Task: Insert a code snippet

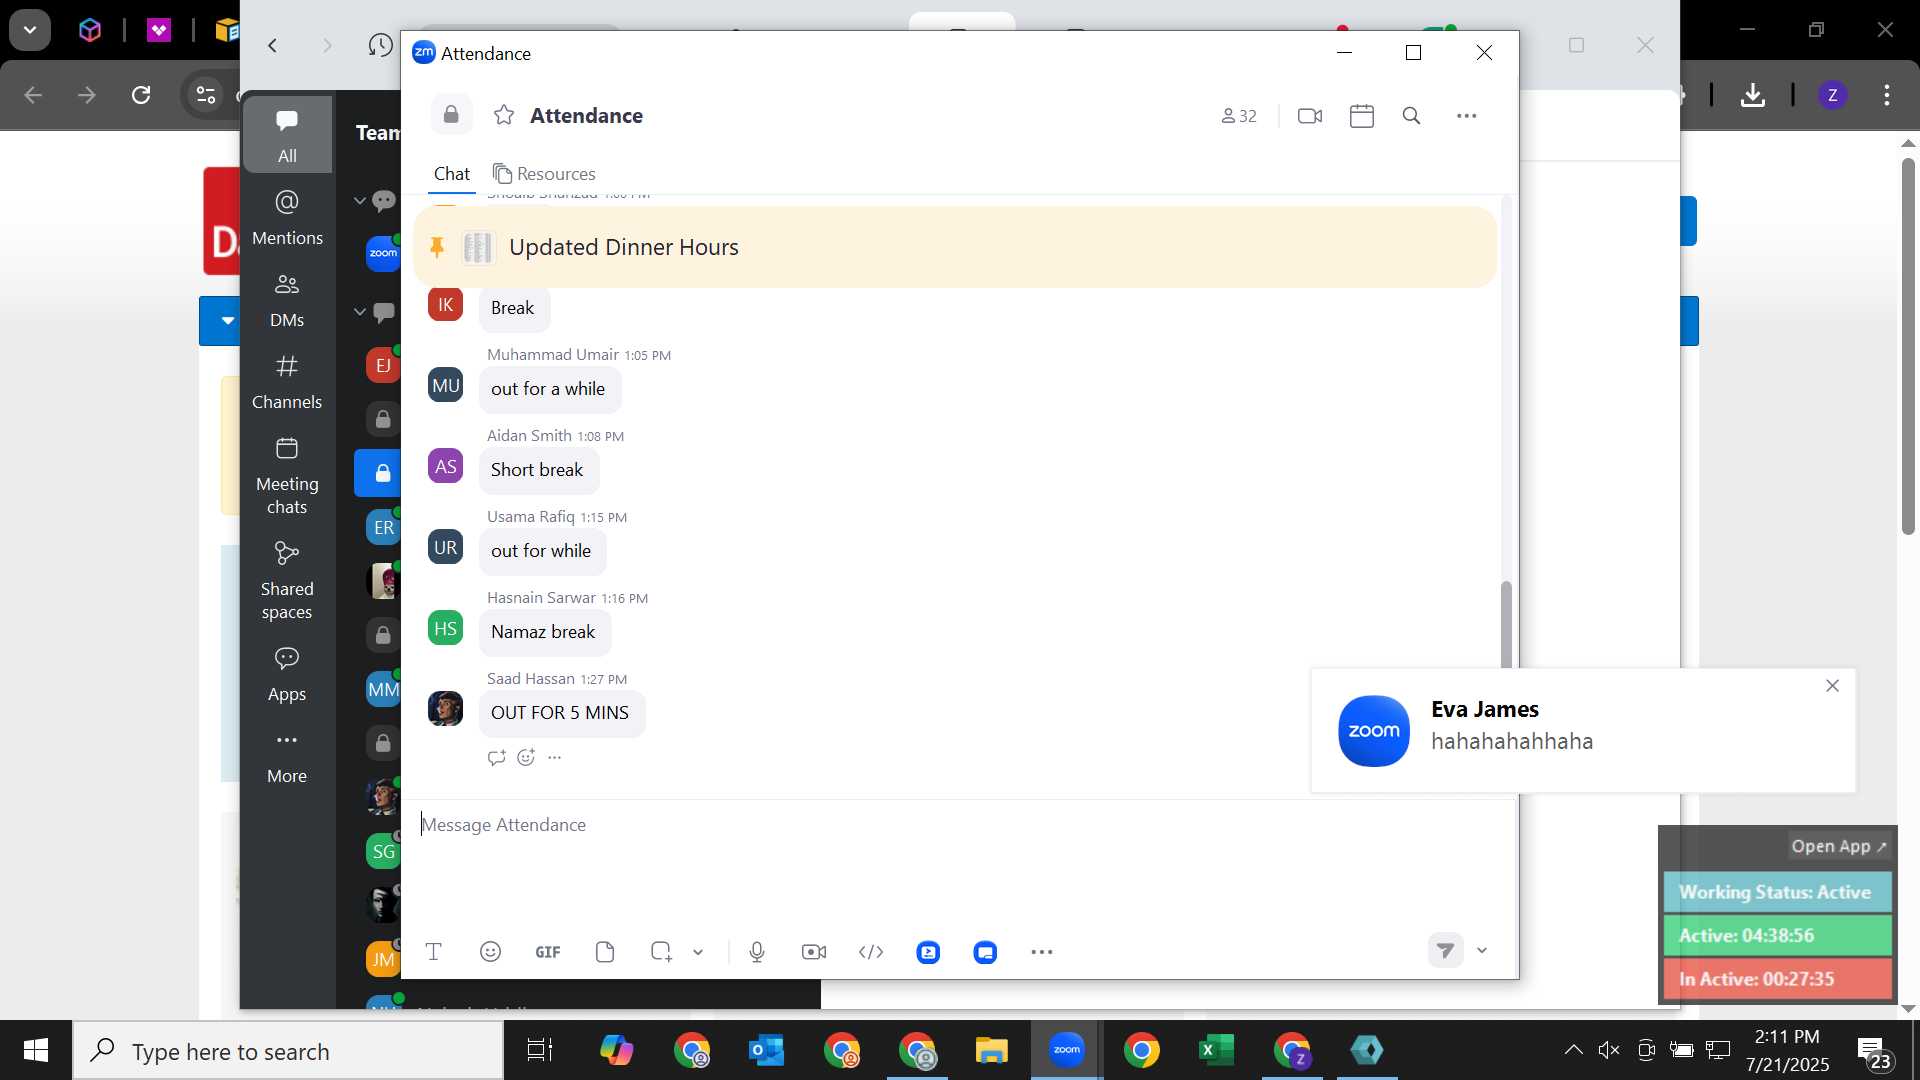Action: click(871, 952)
